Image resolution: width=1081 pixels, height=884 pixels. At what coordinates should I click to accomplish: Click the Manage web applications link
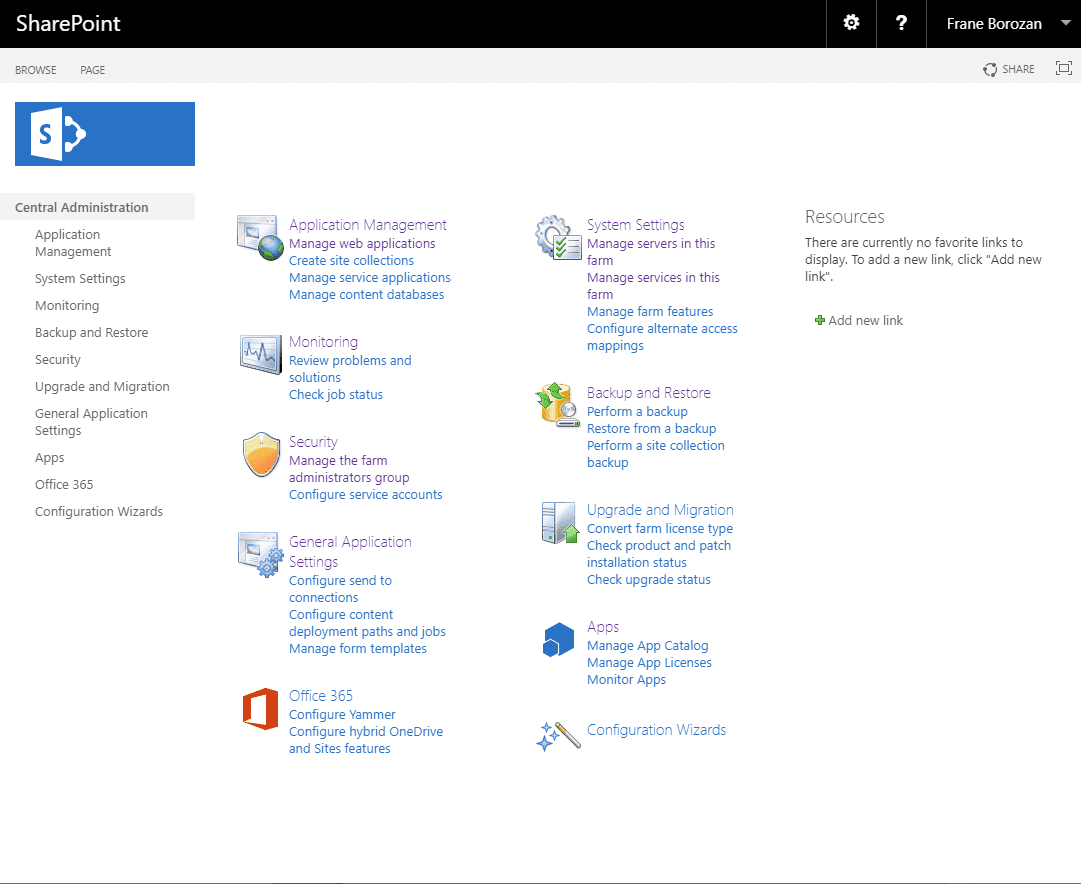tap(362, 243)
